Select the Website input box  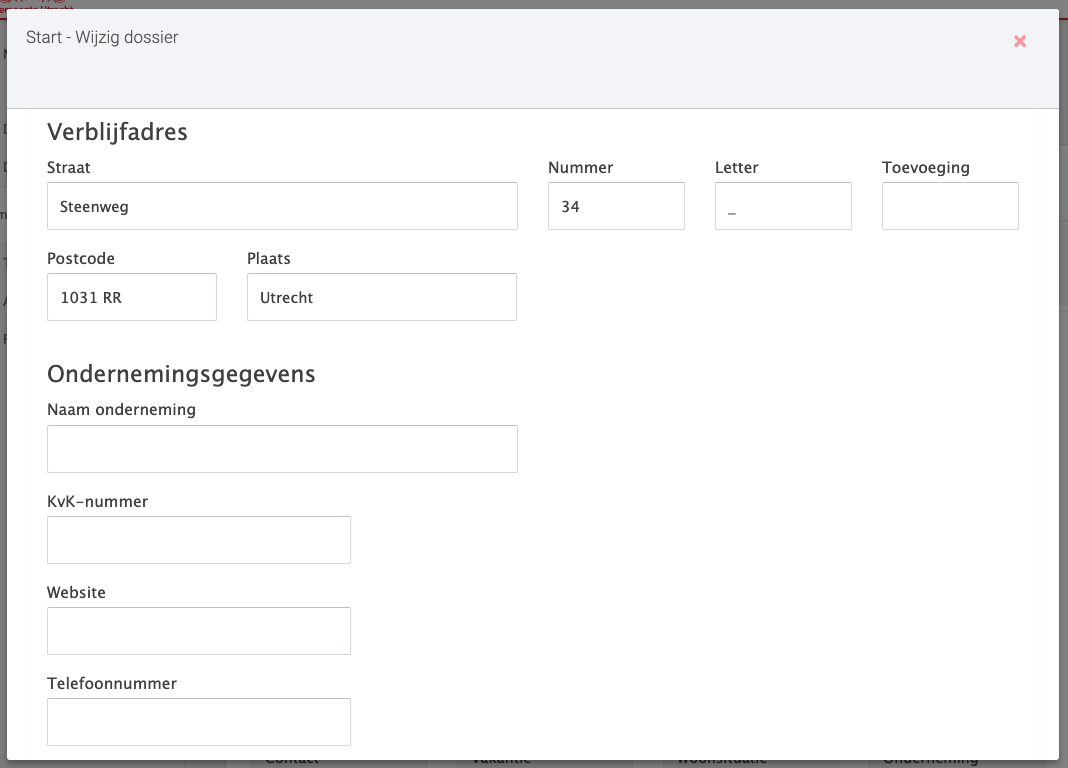(199, 631)
